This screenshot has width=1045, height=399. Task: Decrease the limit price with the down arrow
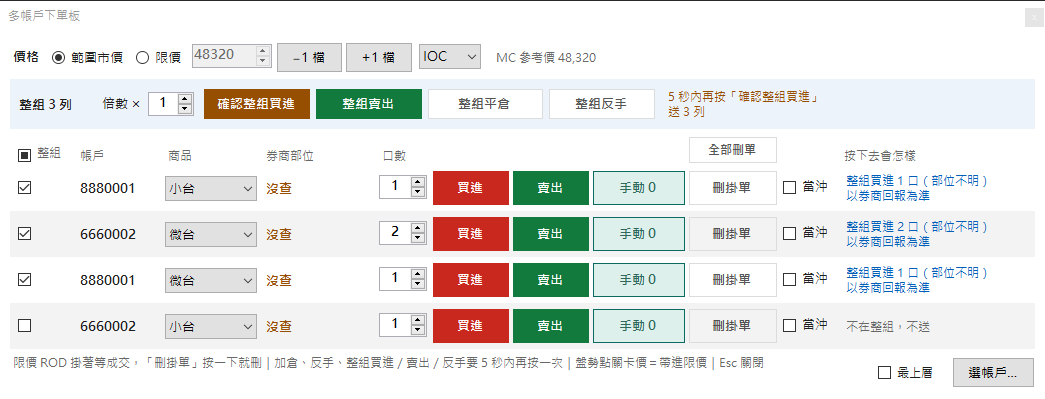click(x=263, y=61)
